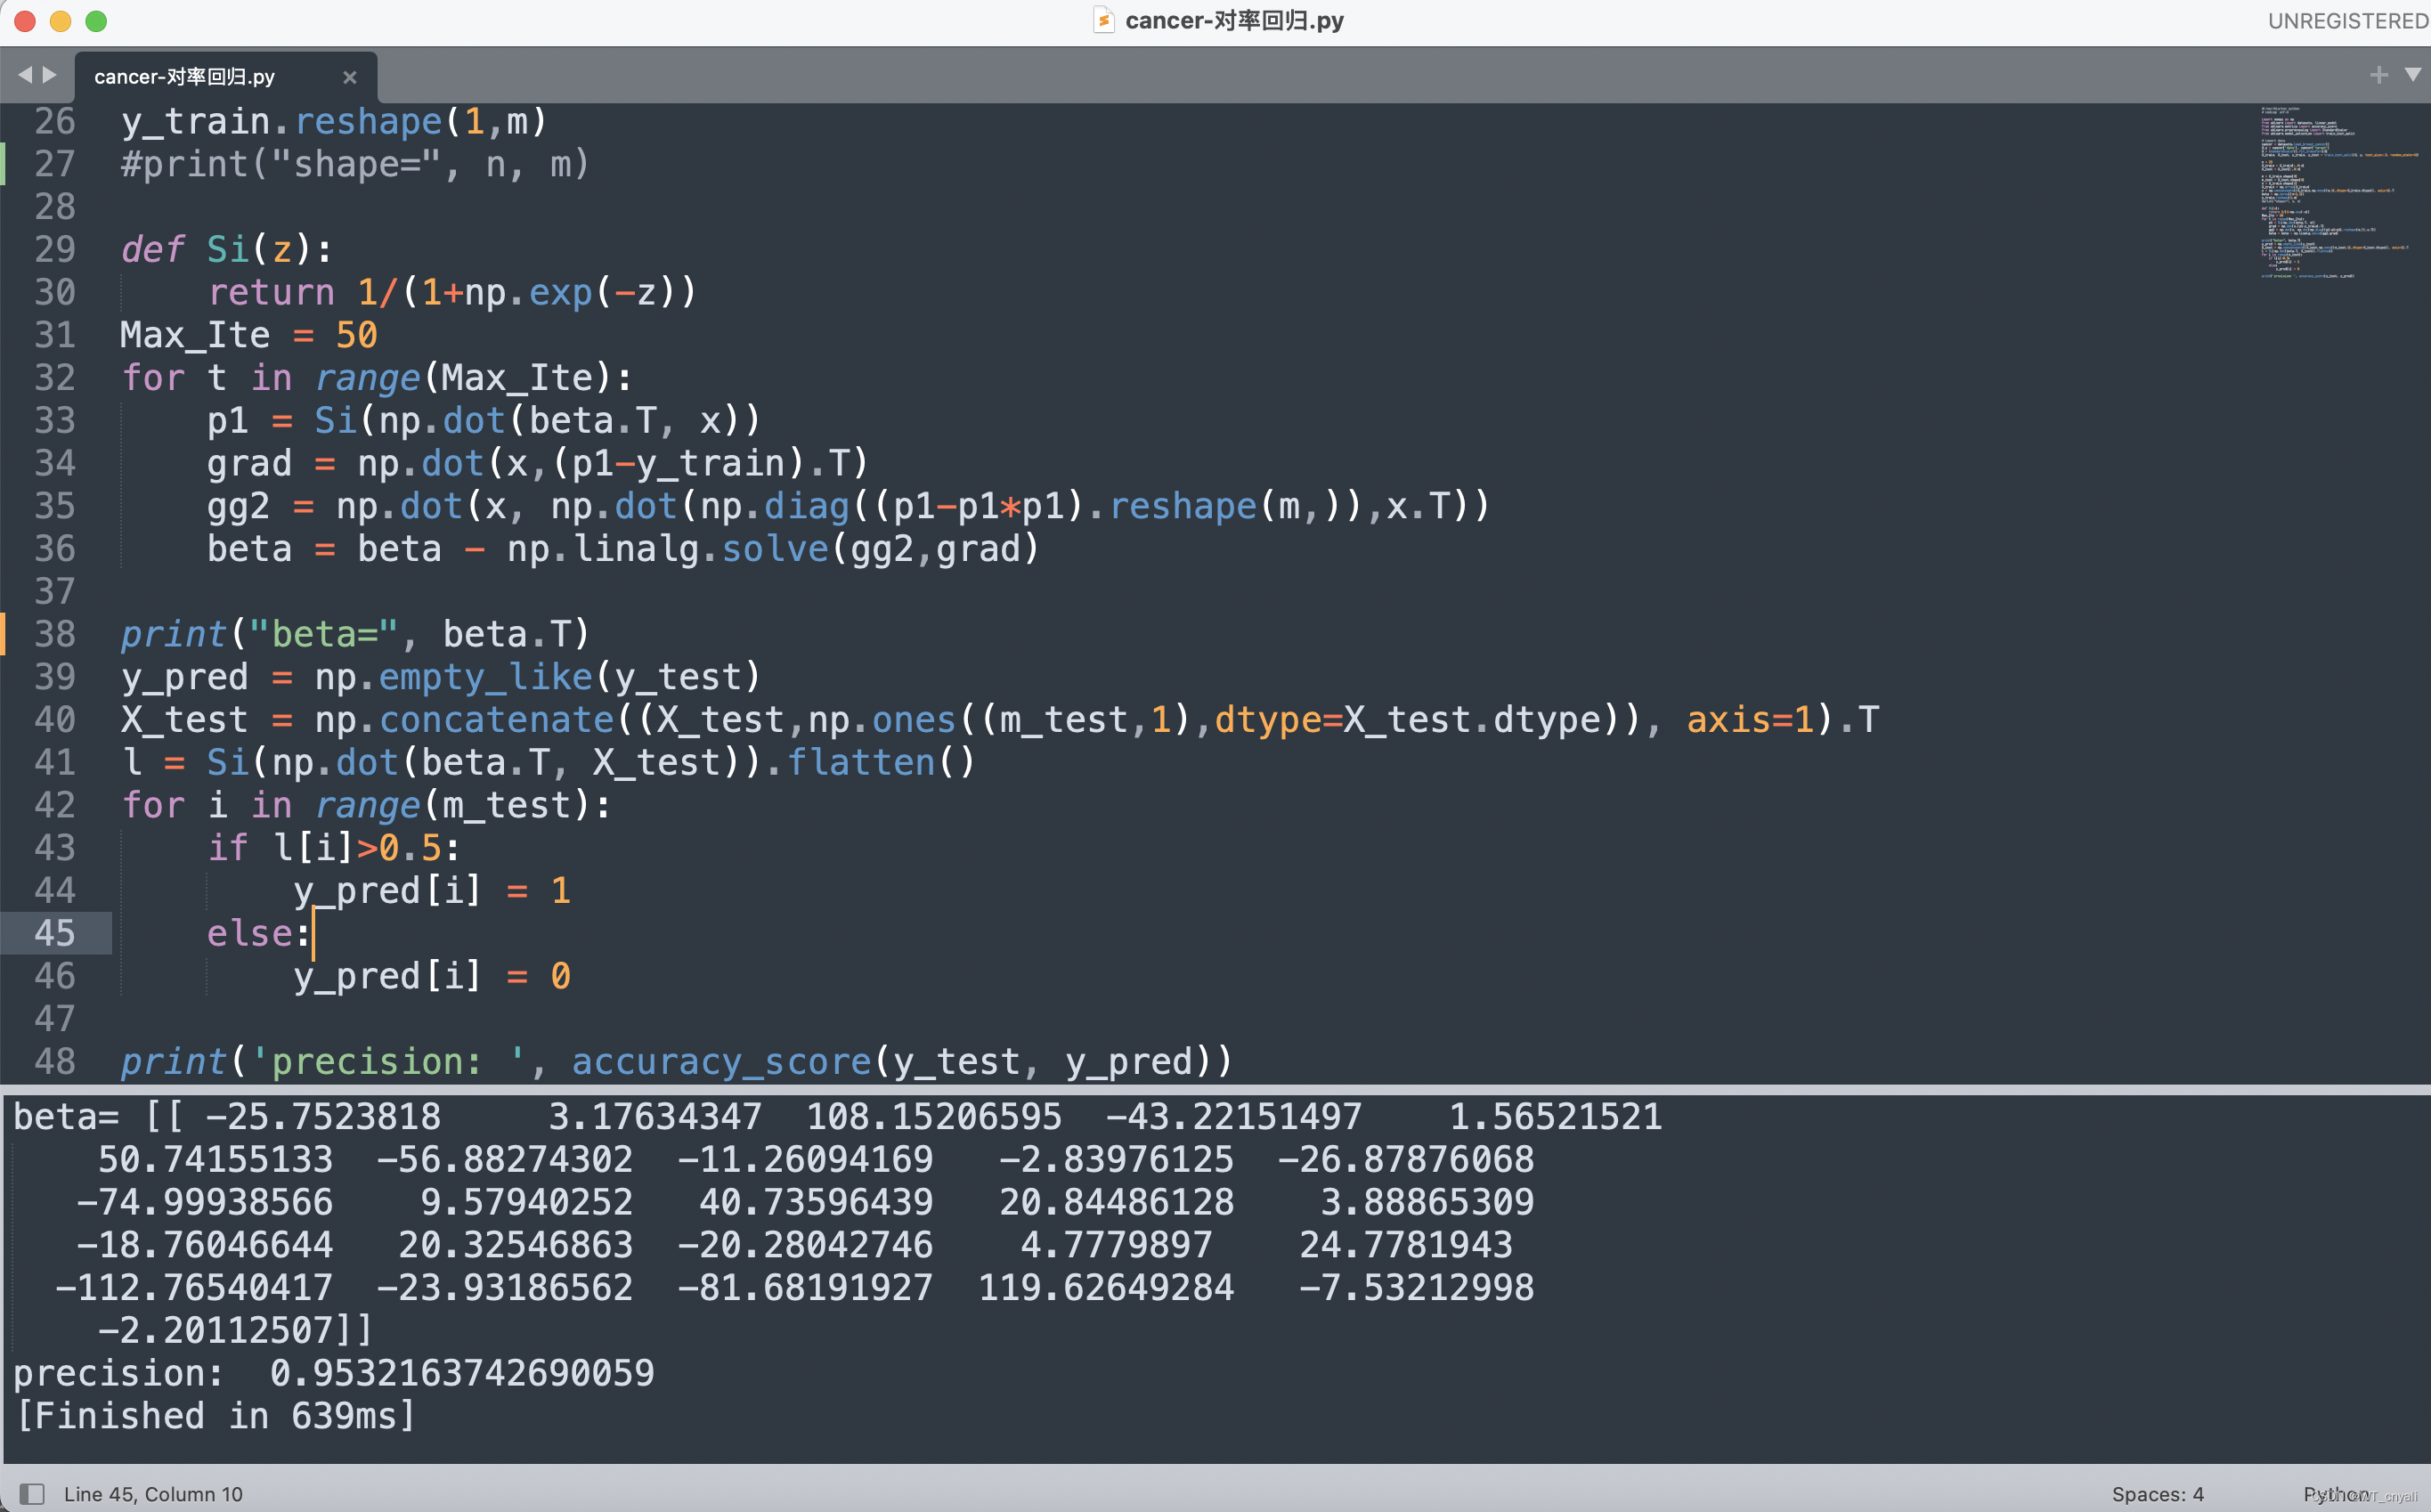The width and height of the screenshot is (2431, 1512).
Task: Click '[Finished in 639ms]' output line
Action: pos(216,1416)
